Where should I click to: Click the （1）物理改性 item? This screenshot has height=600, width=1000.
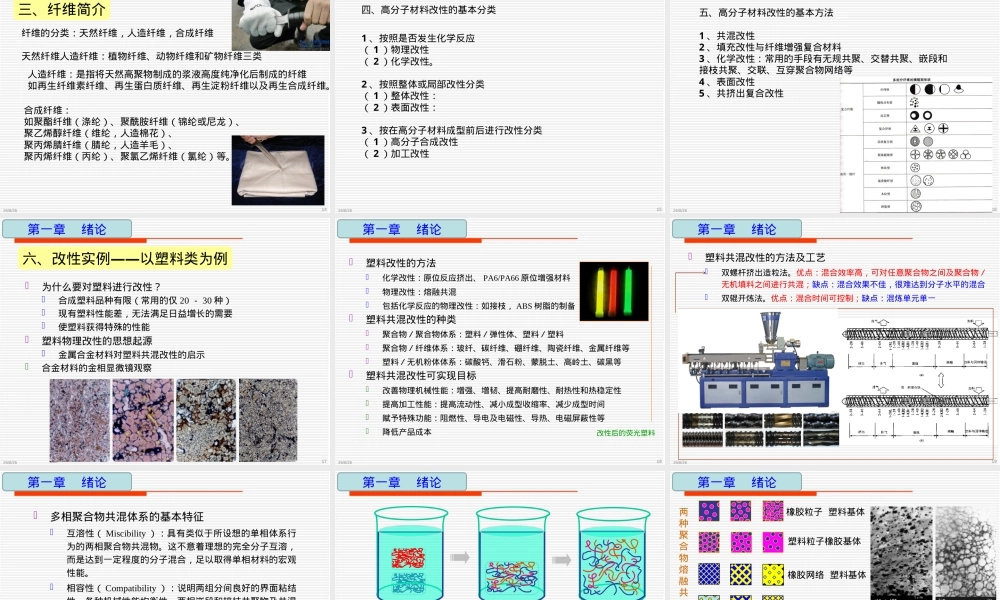pos(396,50)
